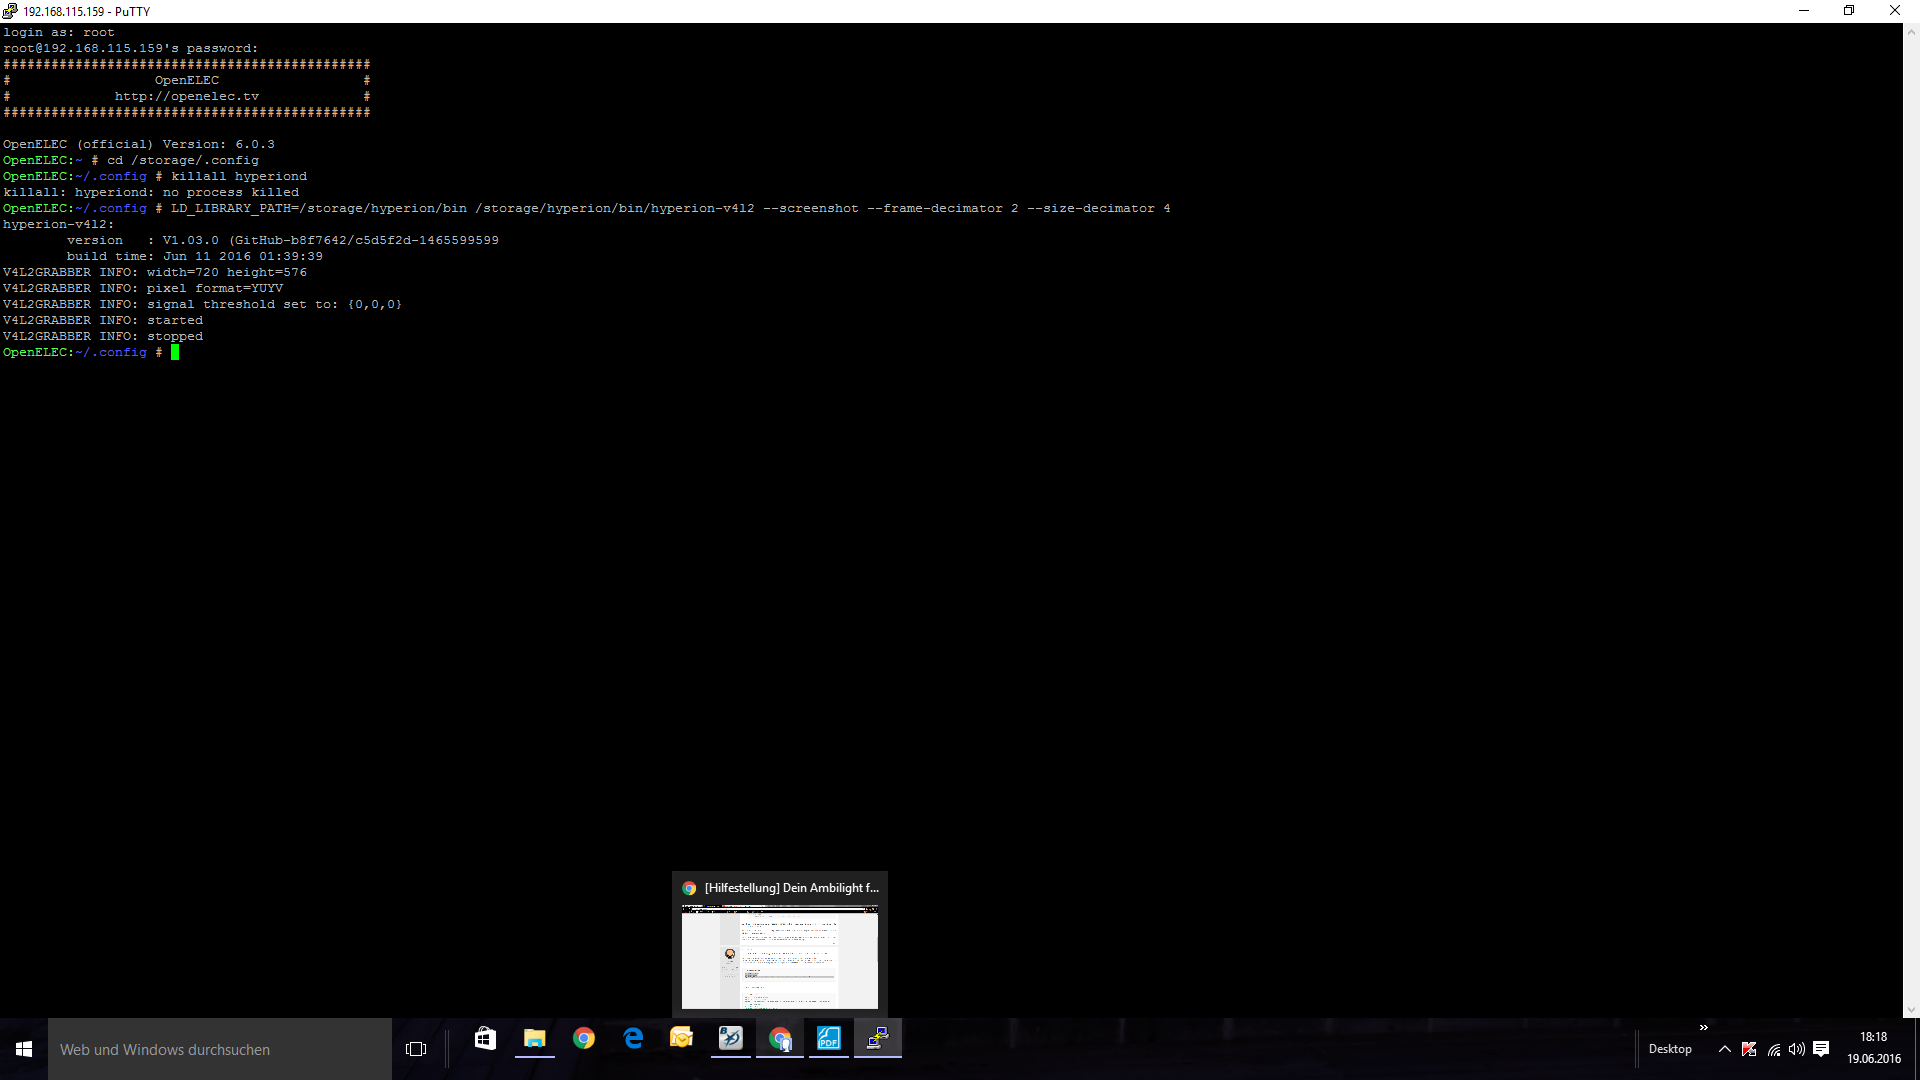Open the Wi-Fi network tray icon

(x=1773, y=1049)
